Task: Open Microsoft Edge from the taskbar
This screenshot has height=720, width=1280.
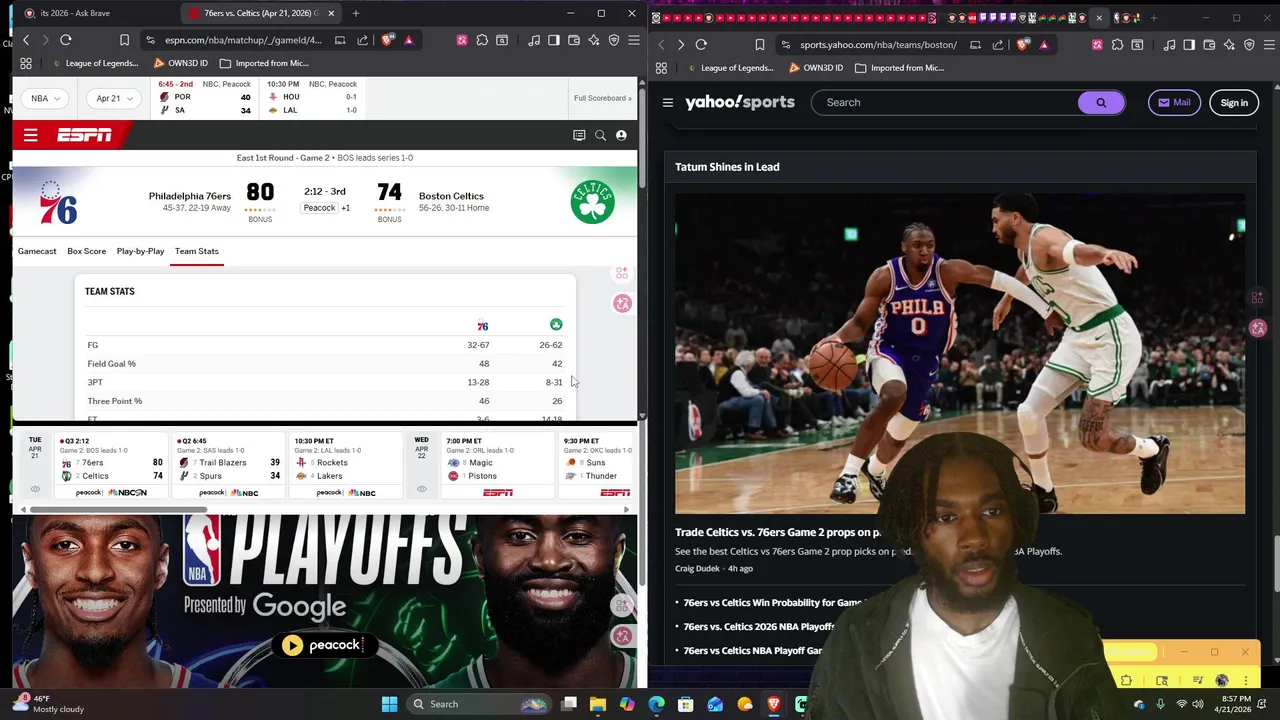Action: click(x=656, y=704)
